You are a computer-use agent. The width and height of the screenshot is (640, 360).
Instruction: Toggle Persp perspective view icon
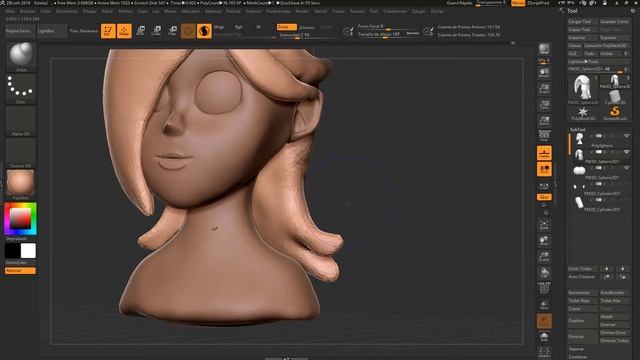point(544,136)
